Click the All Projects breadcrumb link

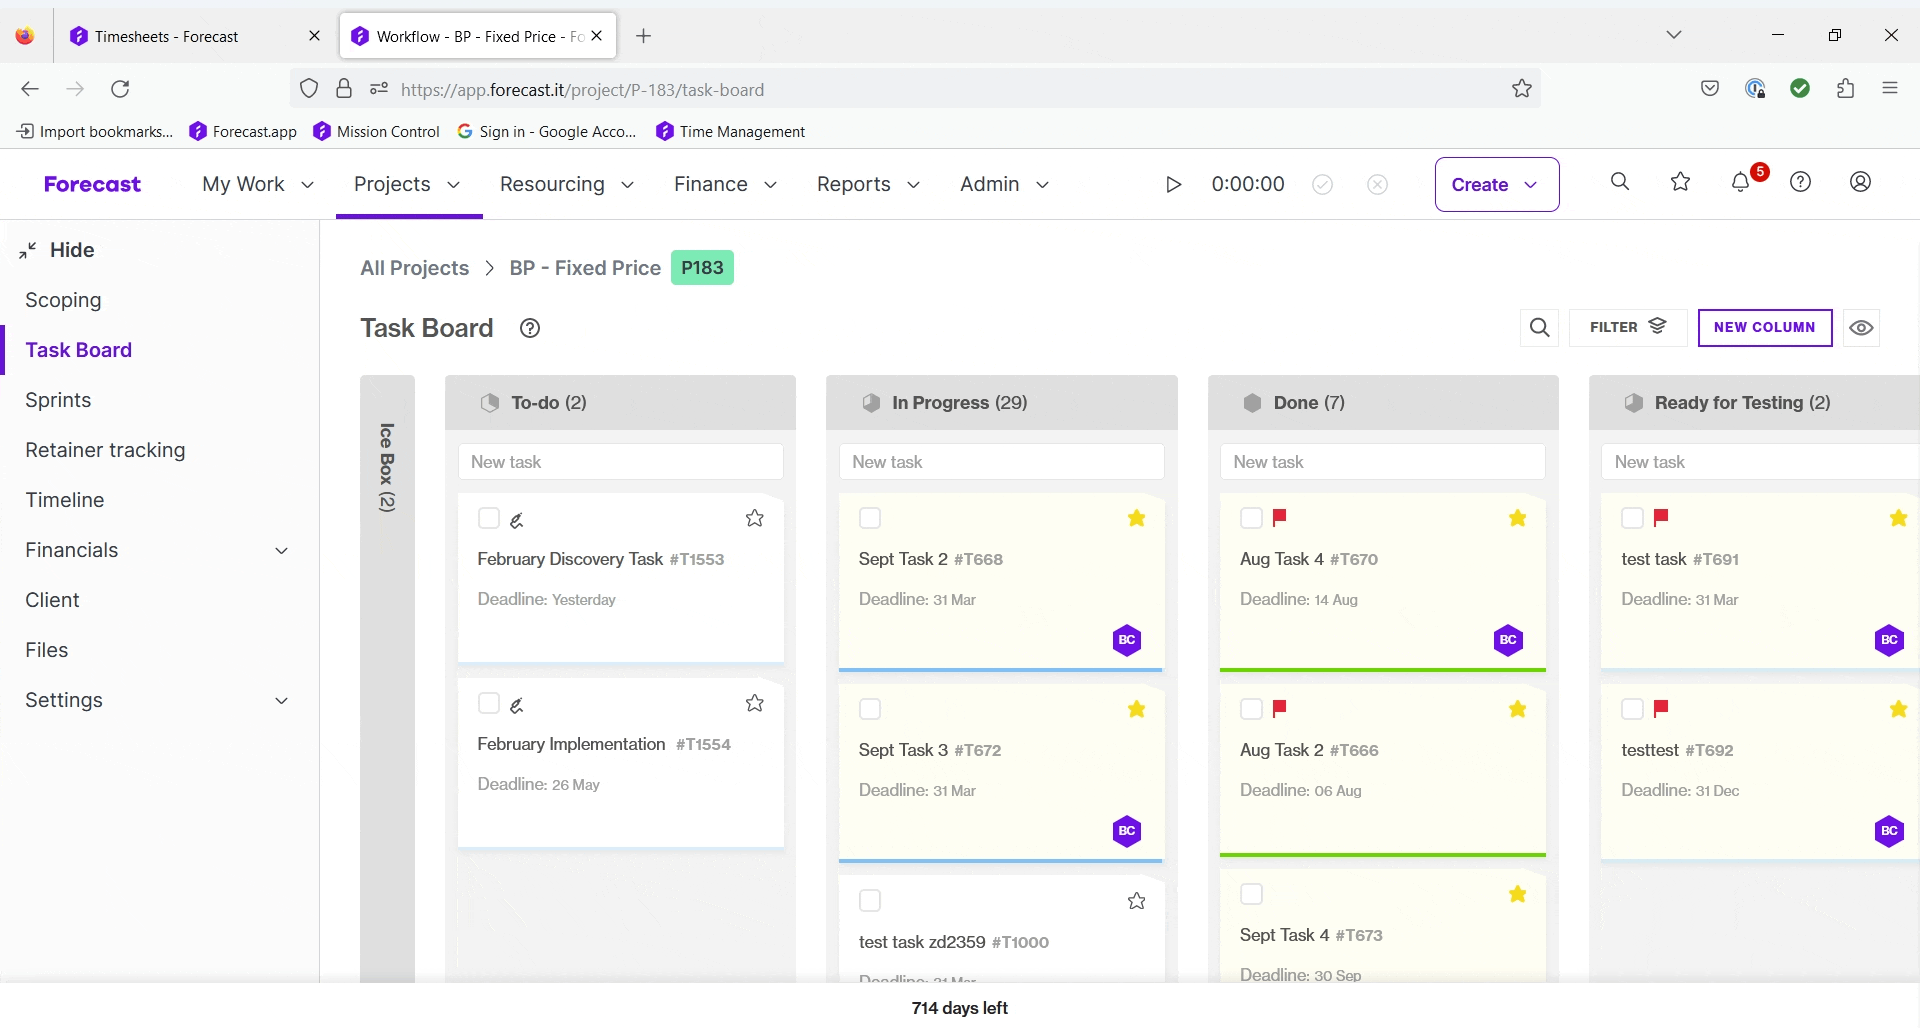[x=414, y=268]
